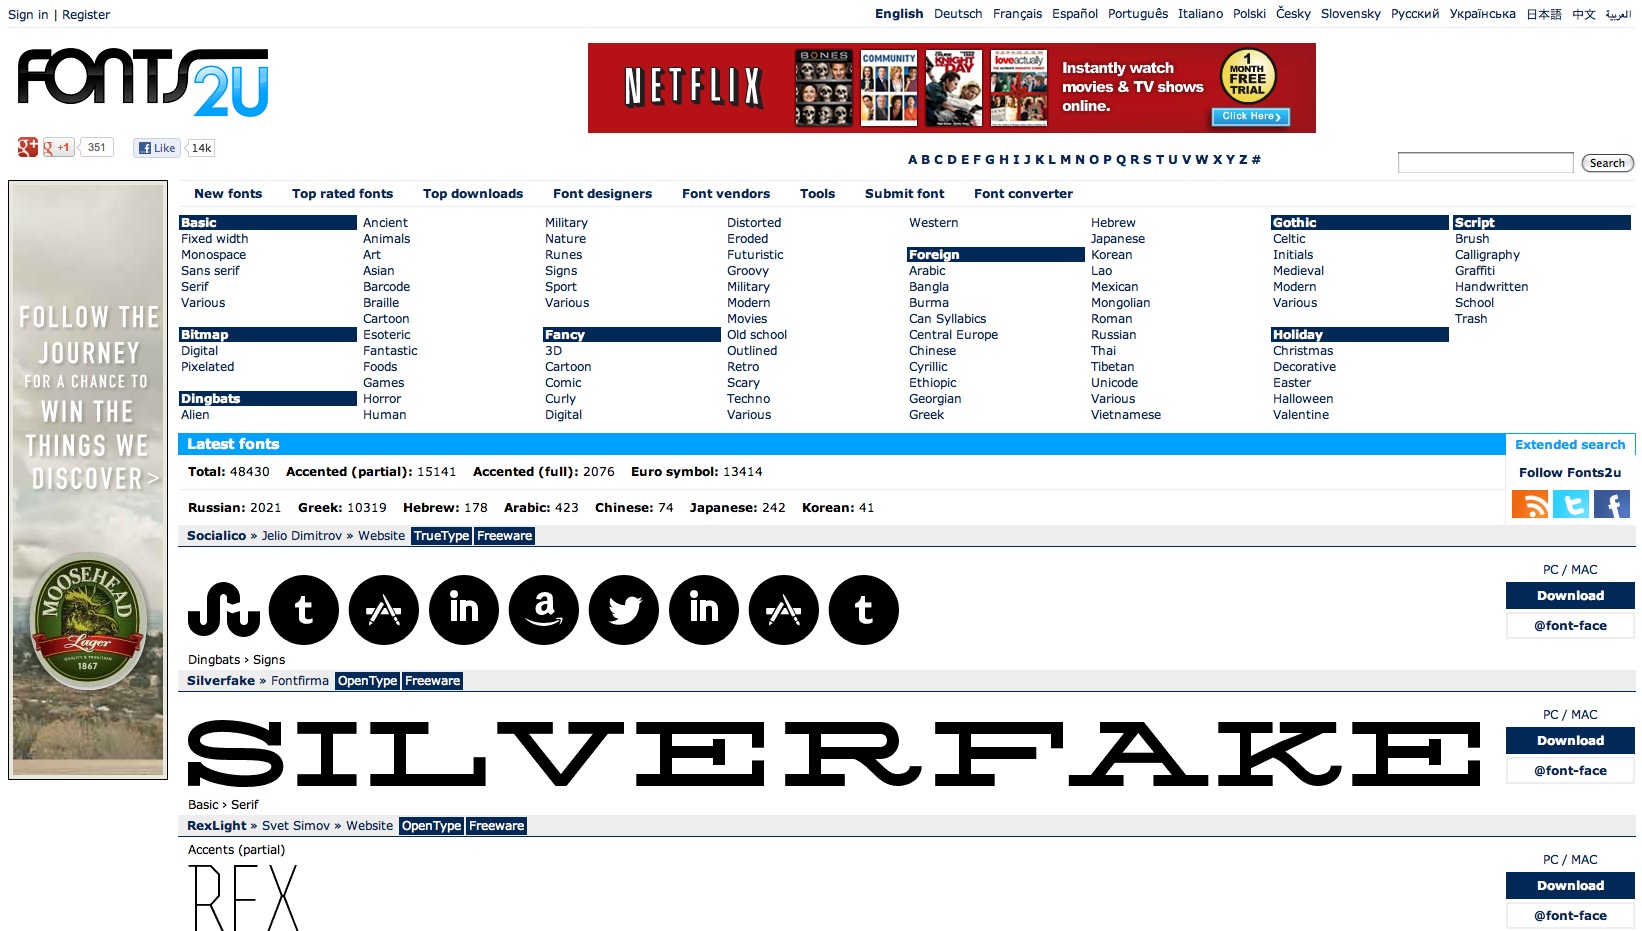Open the Fonts2u RSS feed
This screenshot has width=1642, height=931.
point(1533,505)
